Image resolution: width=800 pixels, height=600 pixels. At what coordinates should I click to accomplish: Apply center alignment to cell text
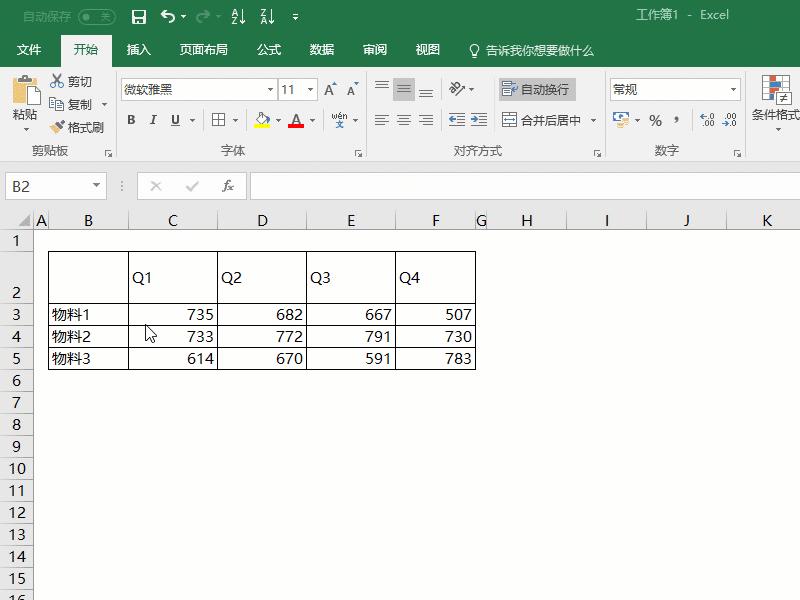[x=404, y=120]
